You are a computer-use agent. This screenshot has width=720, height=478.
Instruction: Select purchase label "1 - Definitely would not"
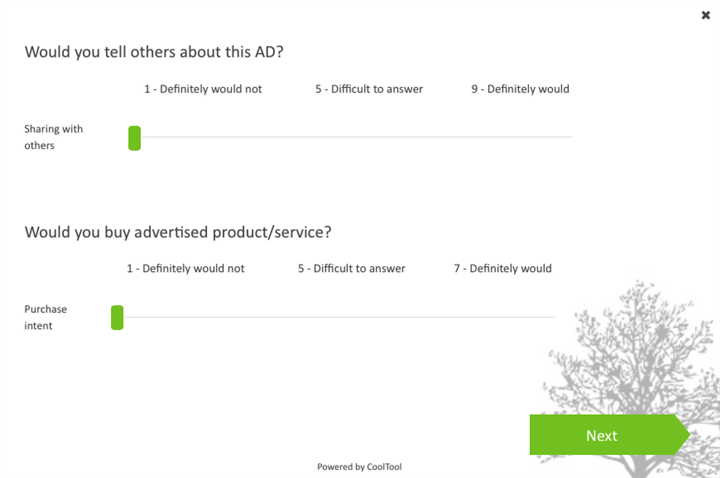click(x=185, y=268)
